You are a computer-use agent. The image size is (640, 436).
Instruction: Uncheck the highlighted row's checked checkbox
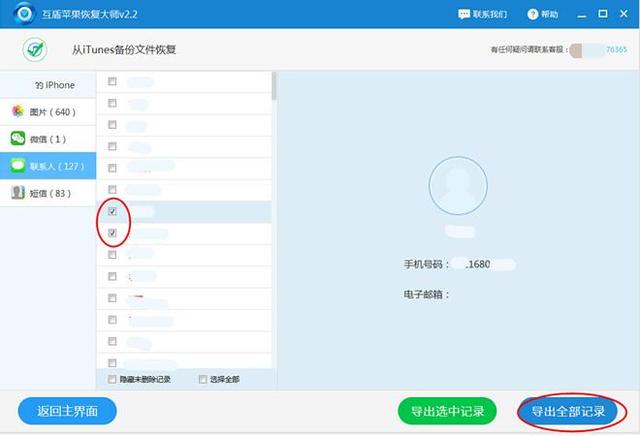[112, 211]
